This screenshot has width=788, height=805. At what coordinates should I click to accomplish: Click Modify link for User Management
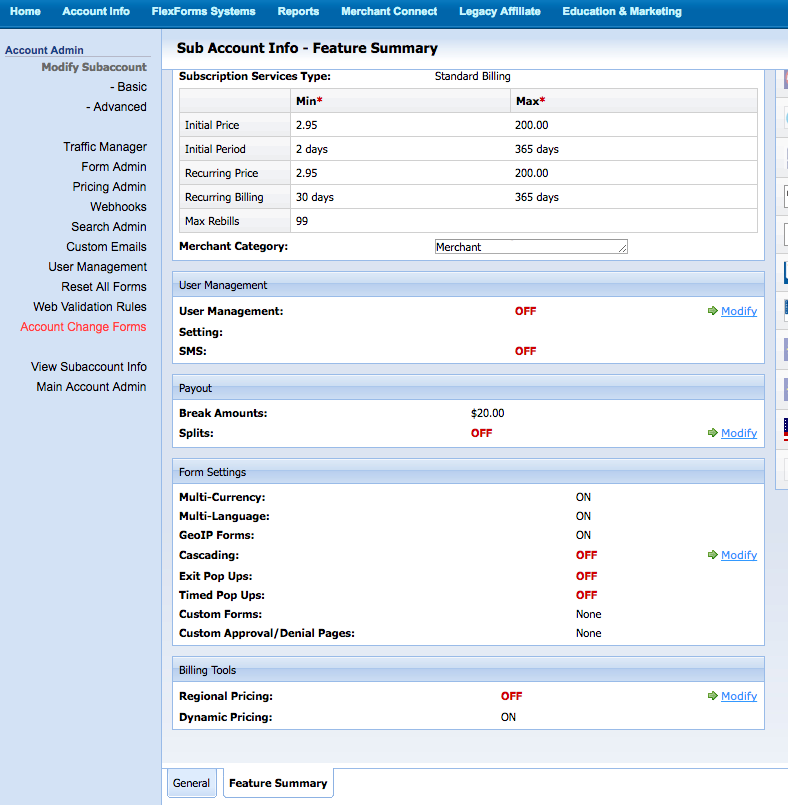tap(739, 311)
